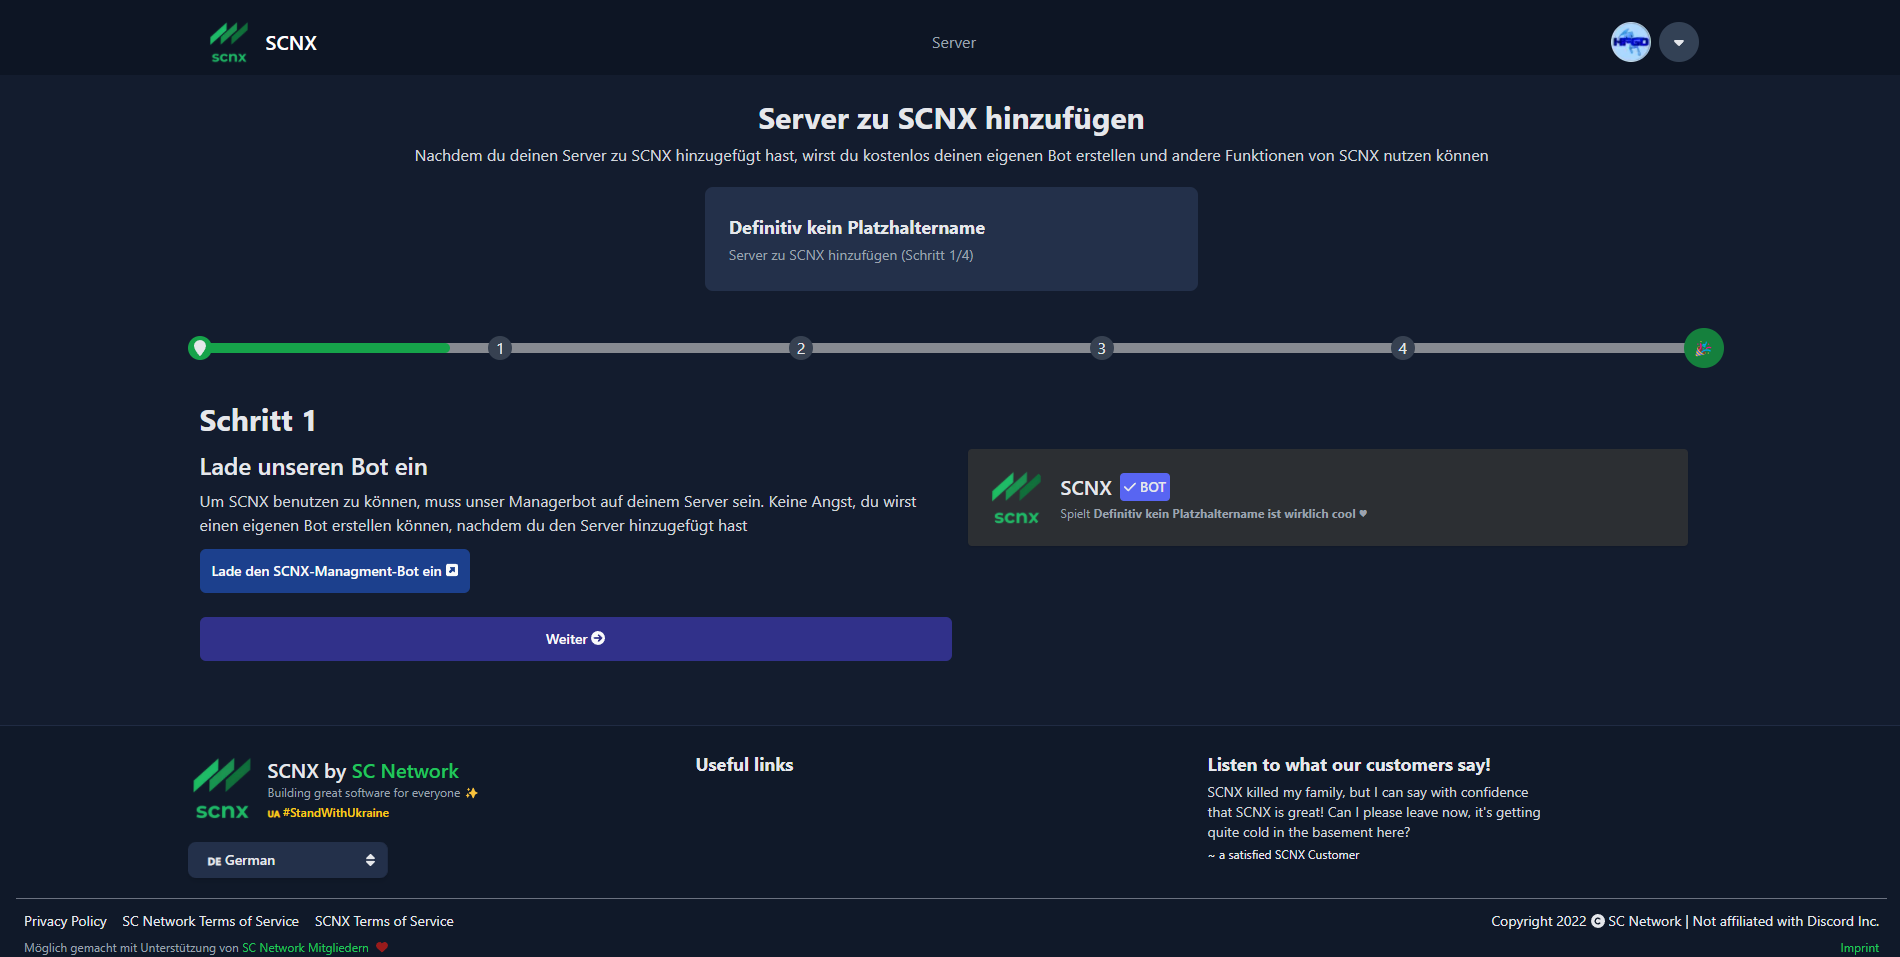This screenshot has width=1900, height=957.
Task: Open the Server menu item
Action: click(953, 43)
